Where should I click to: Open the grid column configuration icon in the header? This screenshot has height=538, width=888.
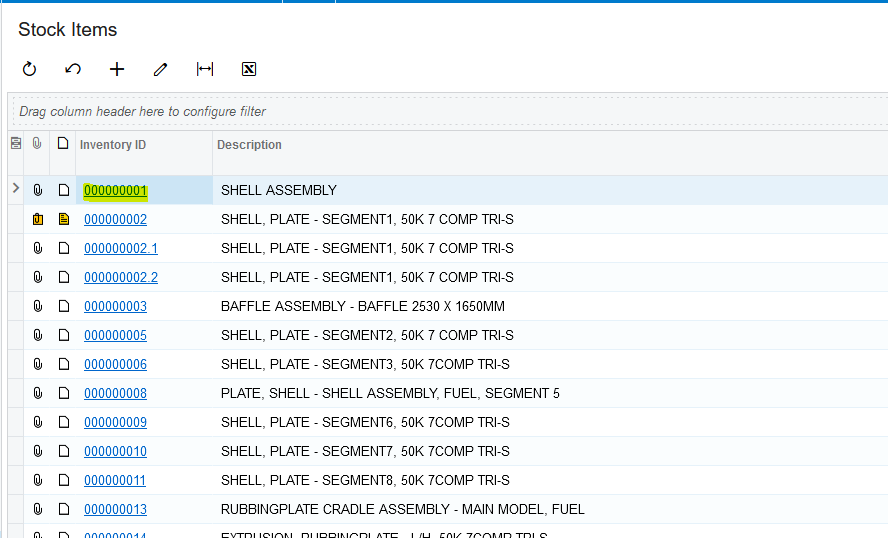[x=15, y=144]
